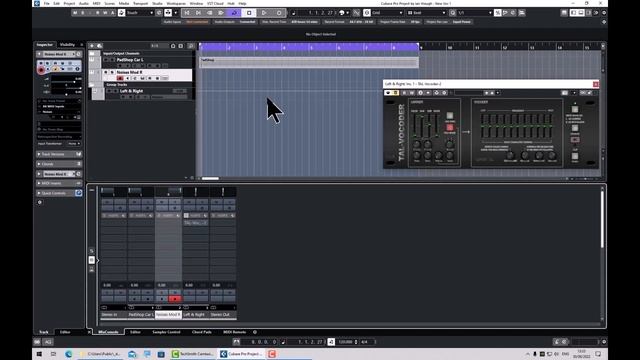
Task: Open the MIDI menu
Action: (96, 3)
